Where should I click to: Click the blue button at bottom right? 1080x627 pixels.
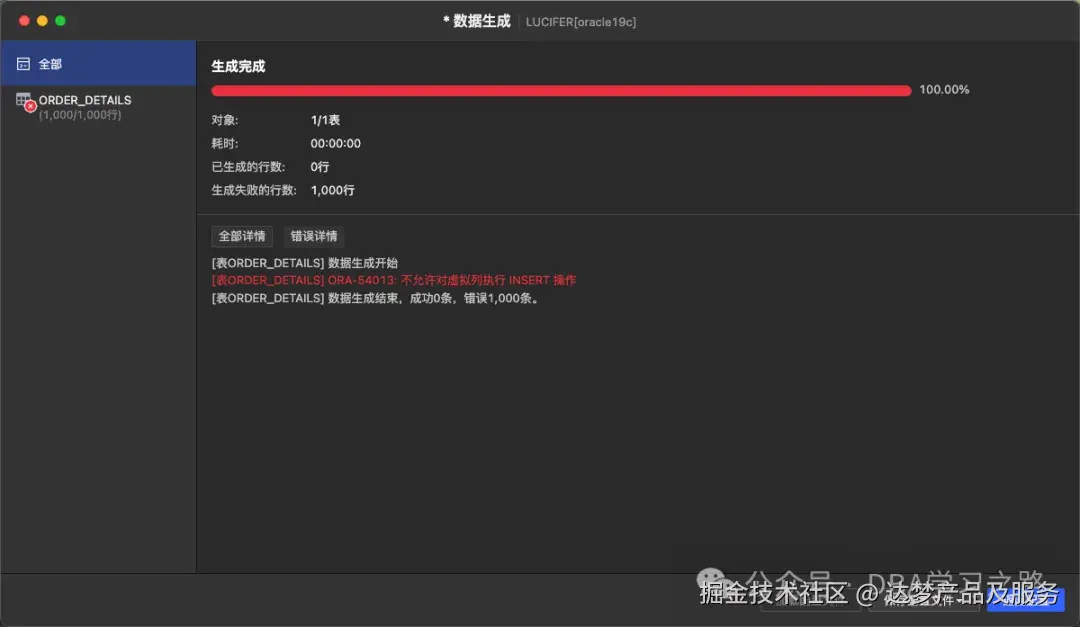click(x=1026, y=599)
